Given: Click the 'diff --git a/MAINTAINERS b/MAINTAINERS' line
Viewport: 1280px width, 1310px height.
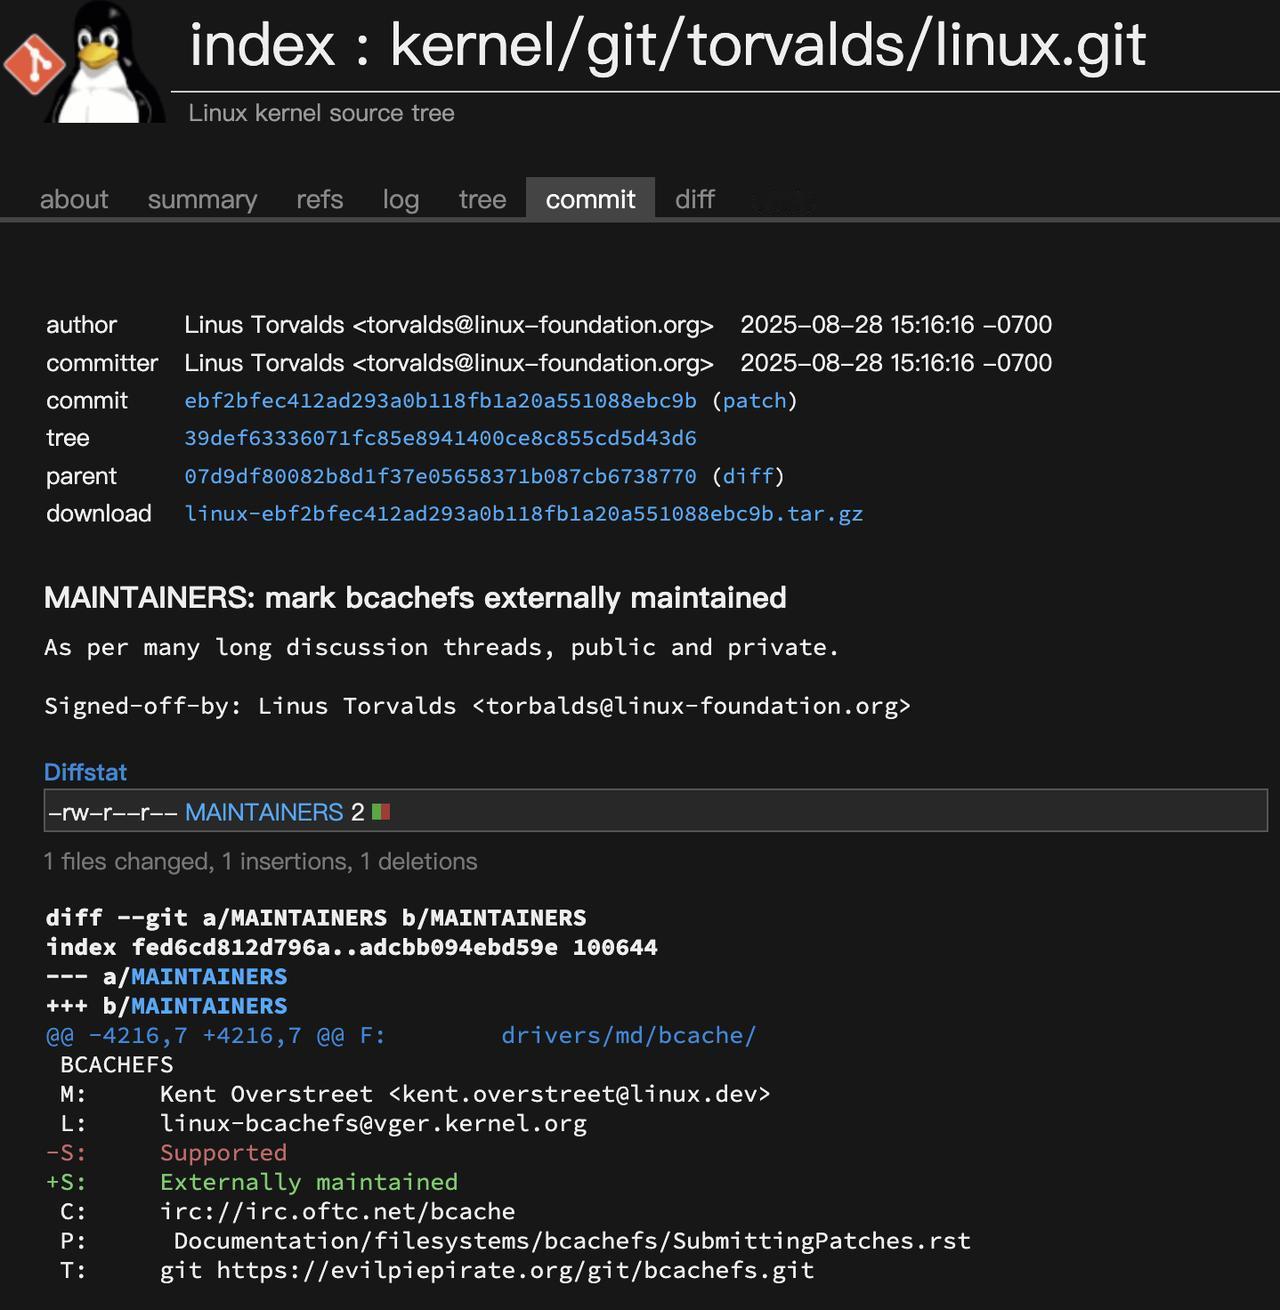Looking at the screenshot, I should tap(316, 918).
